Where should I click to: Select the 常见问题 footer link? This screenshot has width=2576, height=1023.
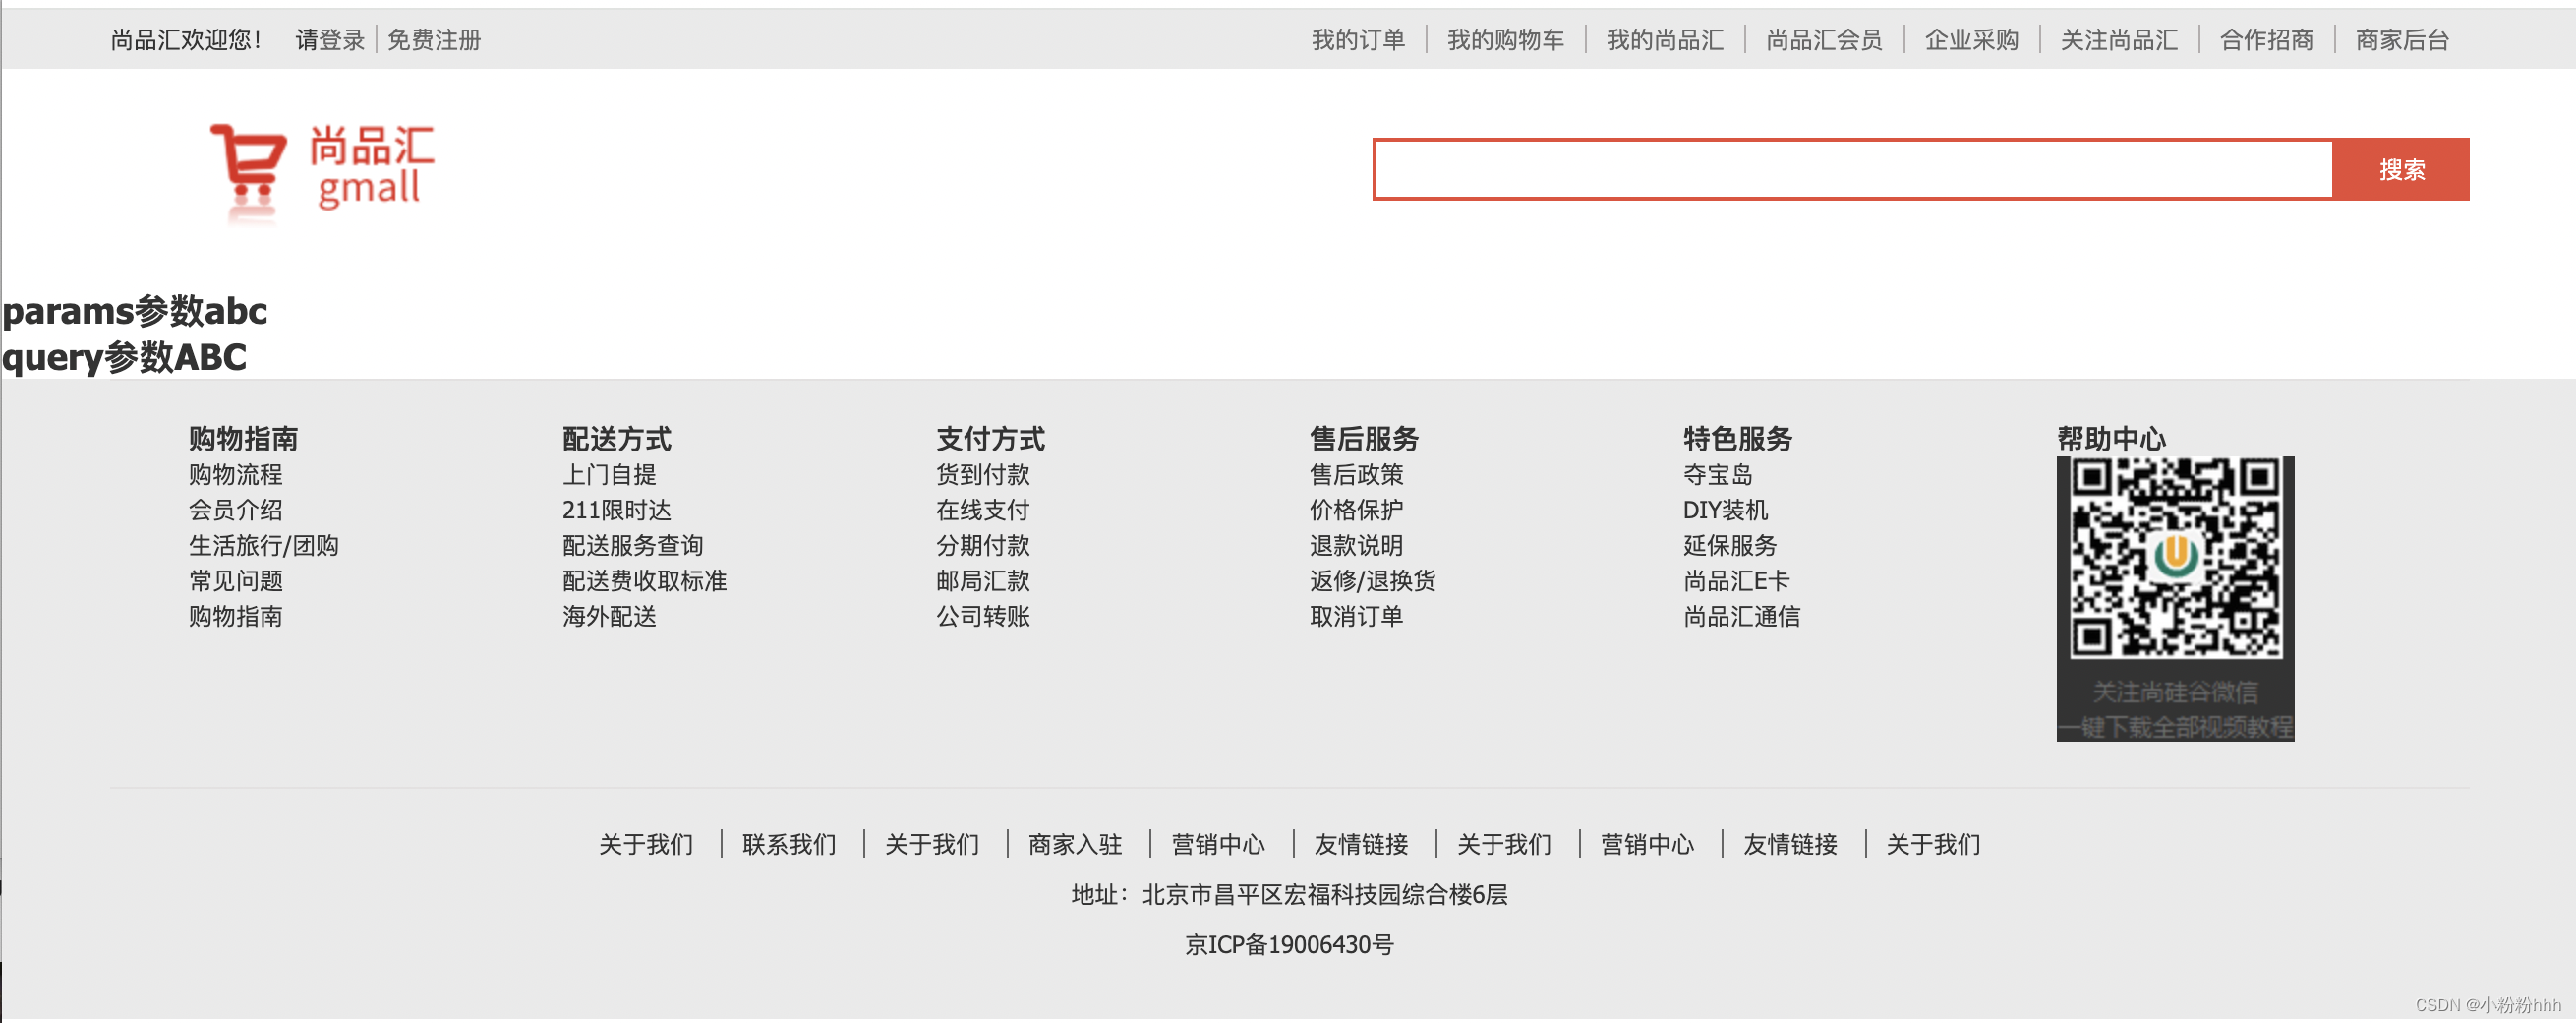[235, 581]
